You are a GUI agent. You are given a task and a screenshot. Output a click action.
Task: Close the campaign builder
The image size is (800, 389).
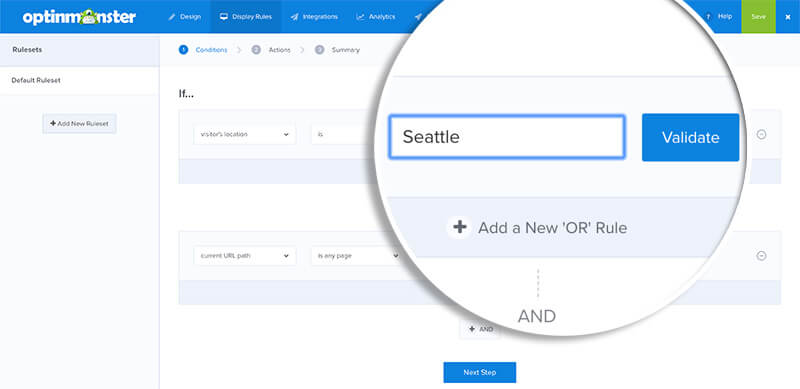click(x=788, y=17)
